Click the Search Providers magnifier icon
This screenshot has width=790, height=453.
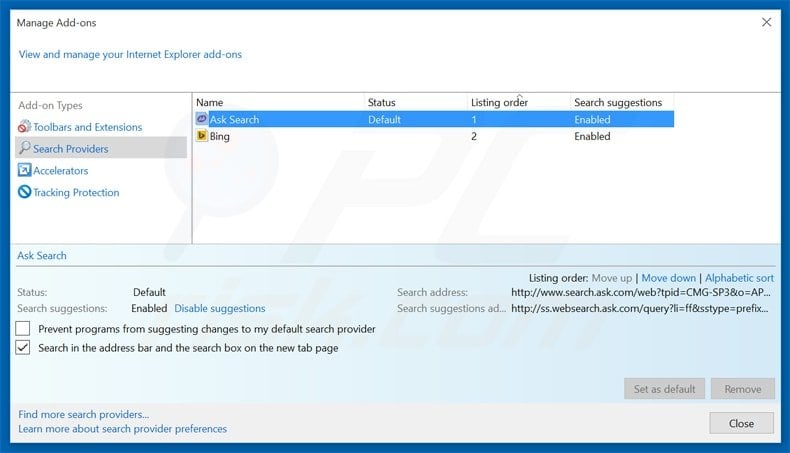[24, 148]
